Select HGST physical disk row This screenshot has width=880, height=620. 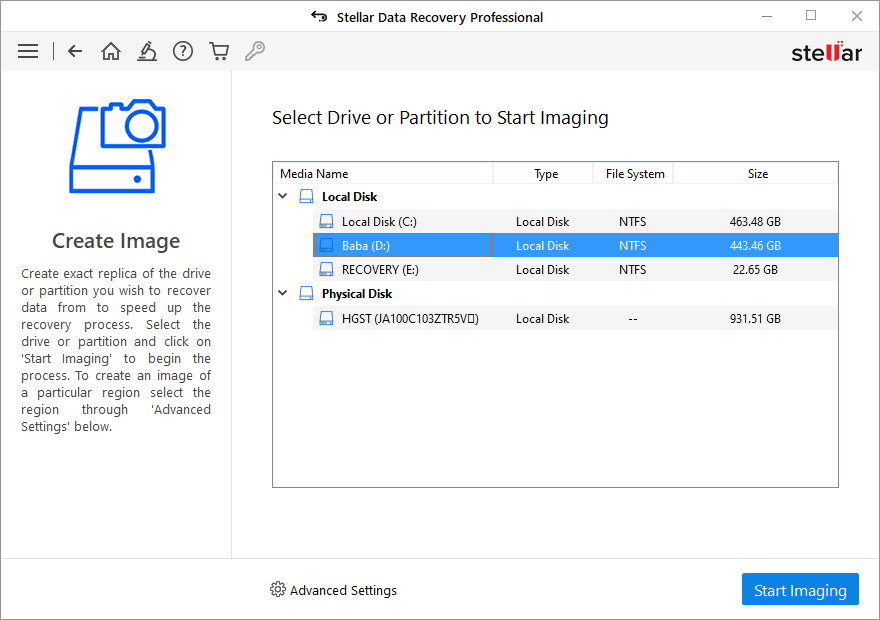[575, 319]
